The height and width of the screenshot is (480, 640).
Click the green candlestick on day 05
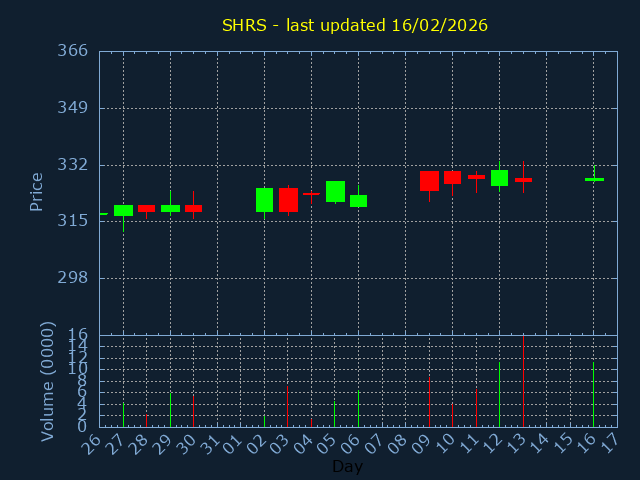335,192
